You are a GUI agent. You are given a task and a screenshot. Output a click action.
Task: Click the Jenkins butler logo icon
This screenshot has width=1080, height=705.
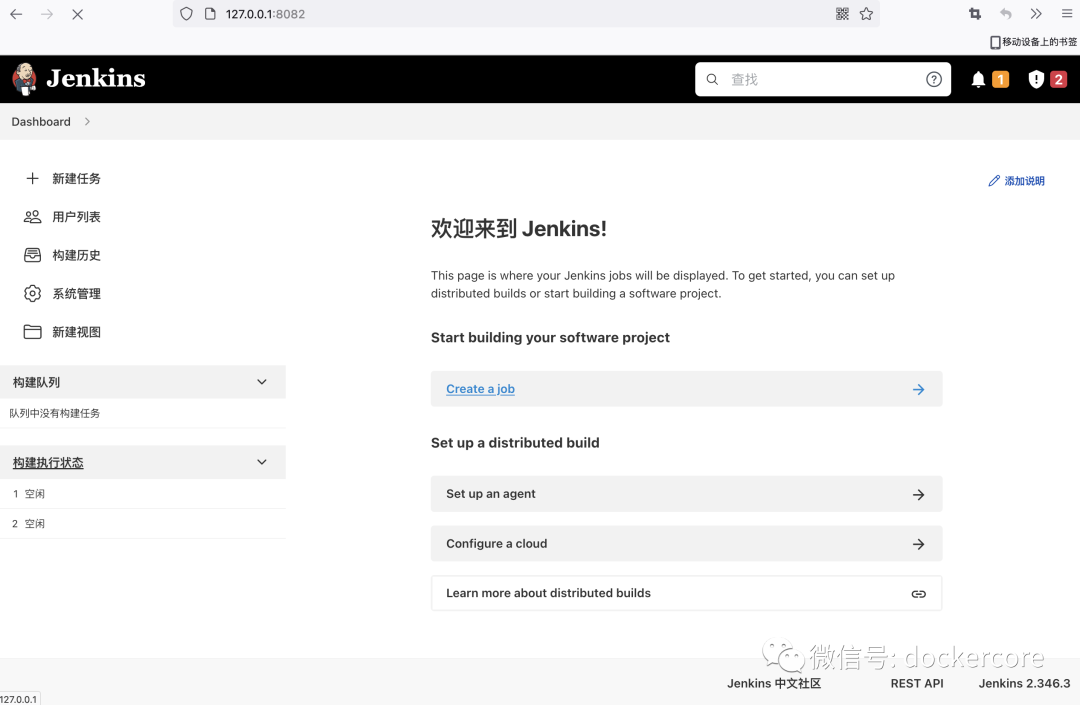25,78
